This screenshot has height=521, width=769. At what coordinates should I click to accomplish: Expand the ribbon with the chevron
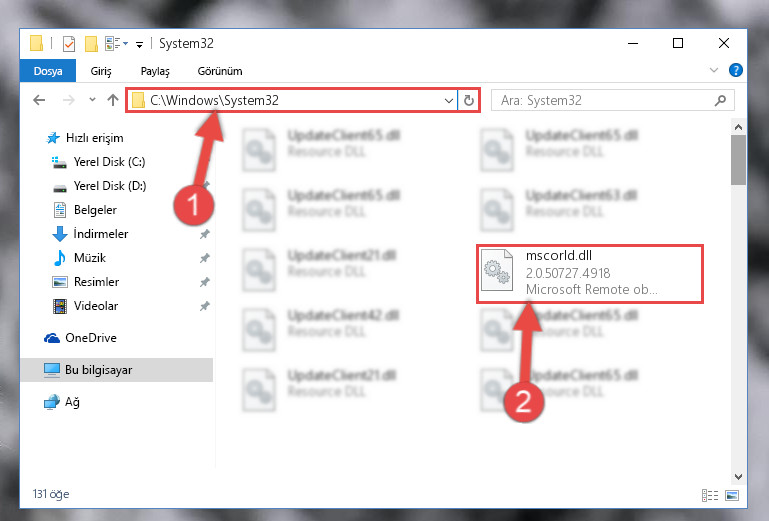click(x=714, y=71)
